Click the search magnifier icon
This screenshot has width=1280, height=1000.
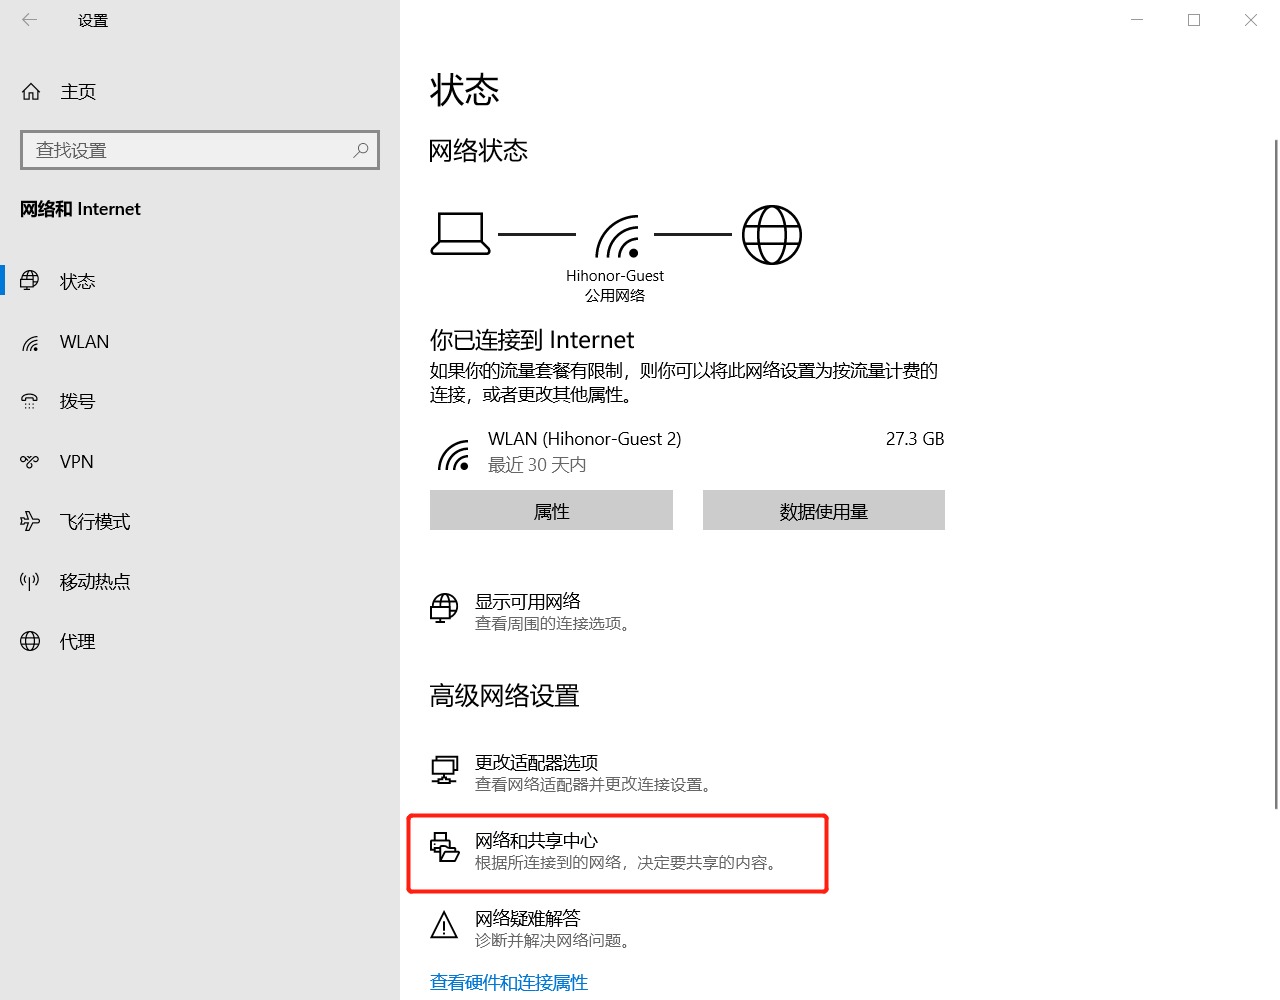[x=361, y=150]
